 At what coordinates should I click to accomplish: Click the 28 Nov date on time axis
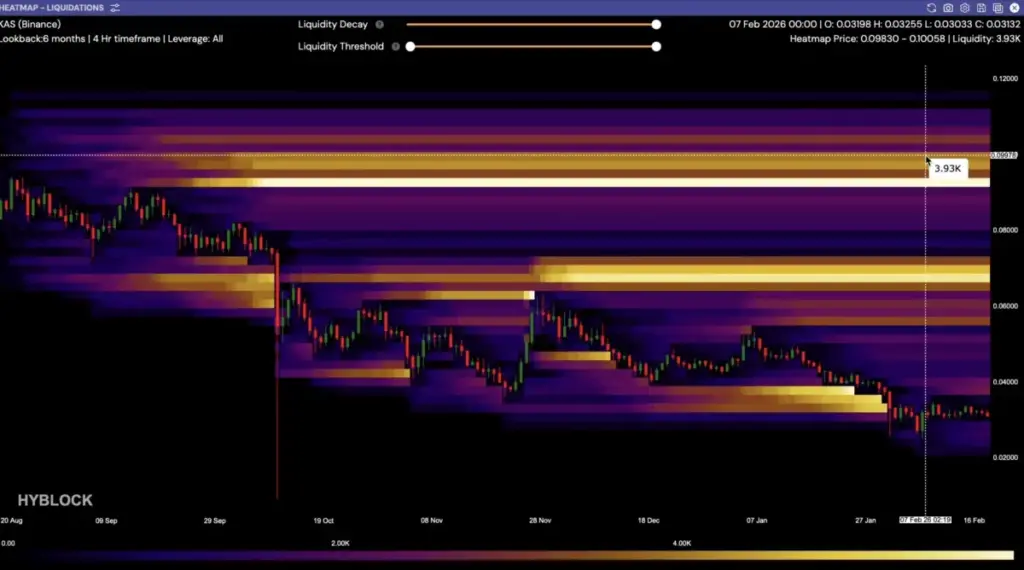pos(539,521)
